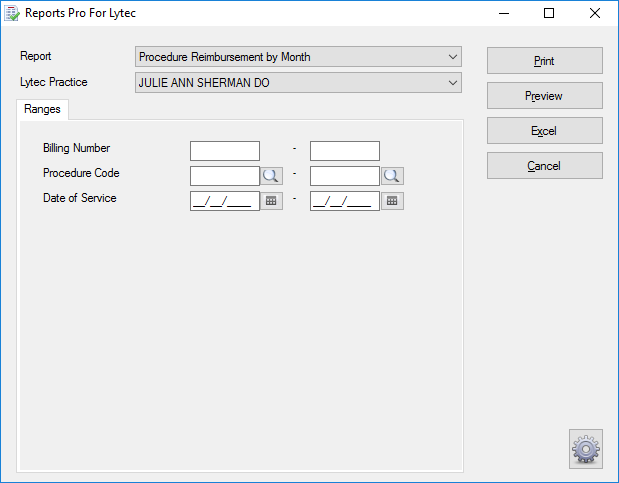This screenshot has width=619, height=483.
Task: Click the Report label
Action: 36,56
